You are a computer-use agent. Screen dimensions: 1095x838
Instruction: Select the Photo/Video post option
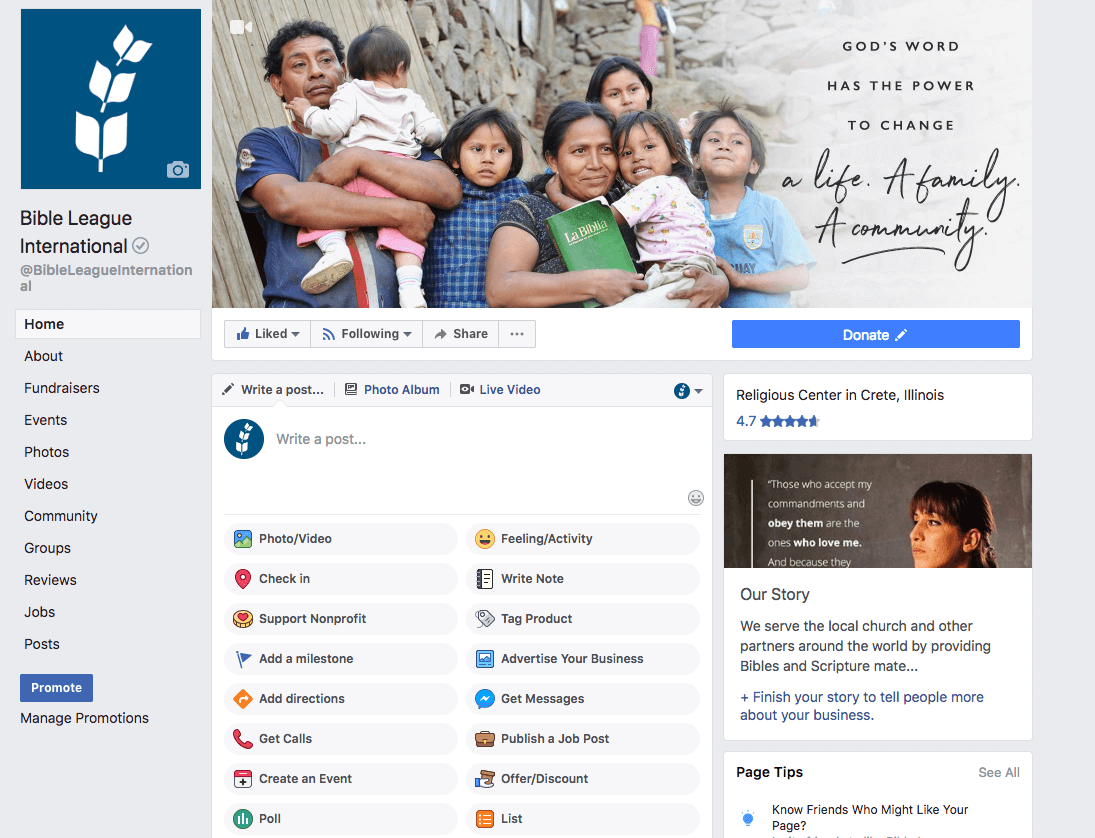click(x=341, y=539)
